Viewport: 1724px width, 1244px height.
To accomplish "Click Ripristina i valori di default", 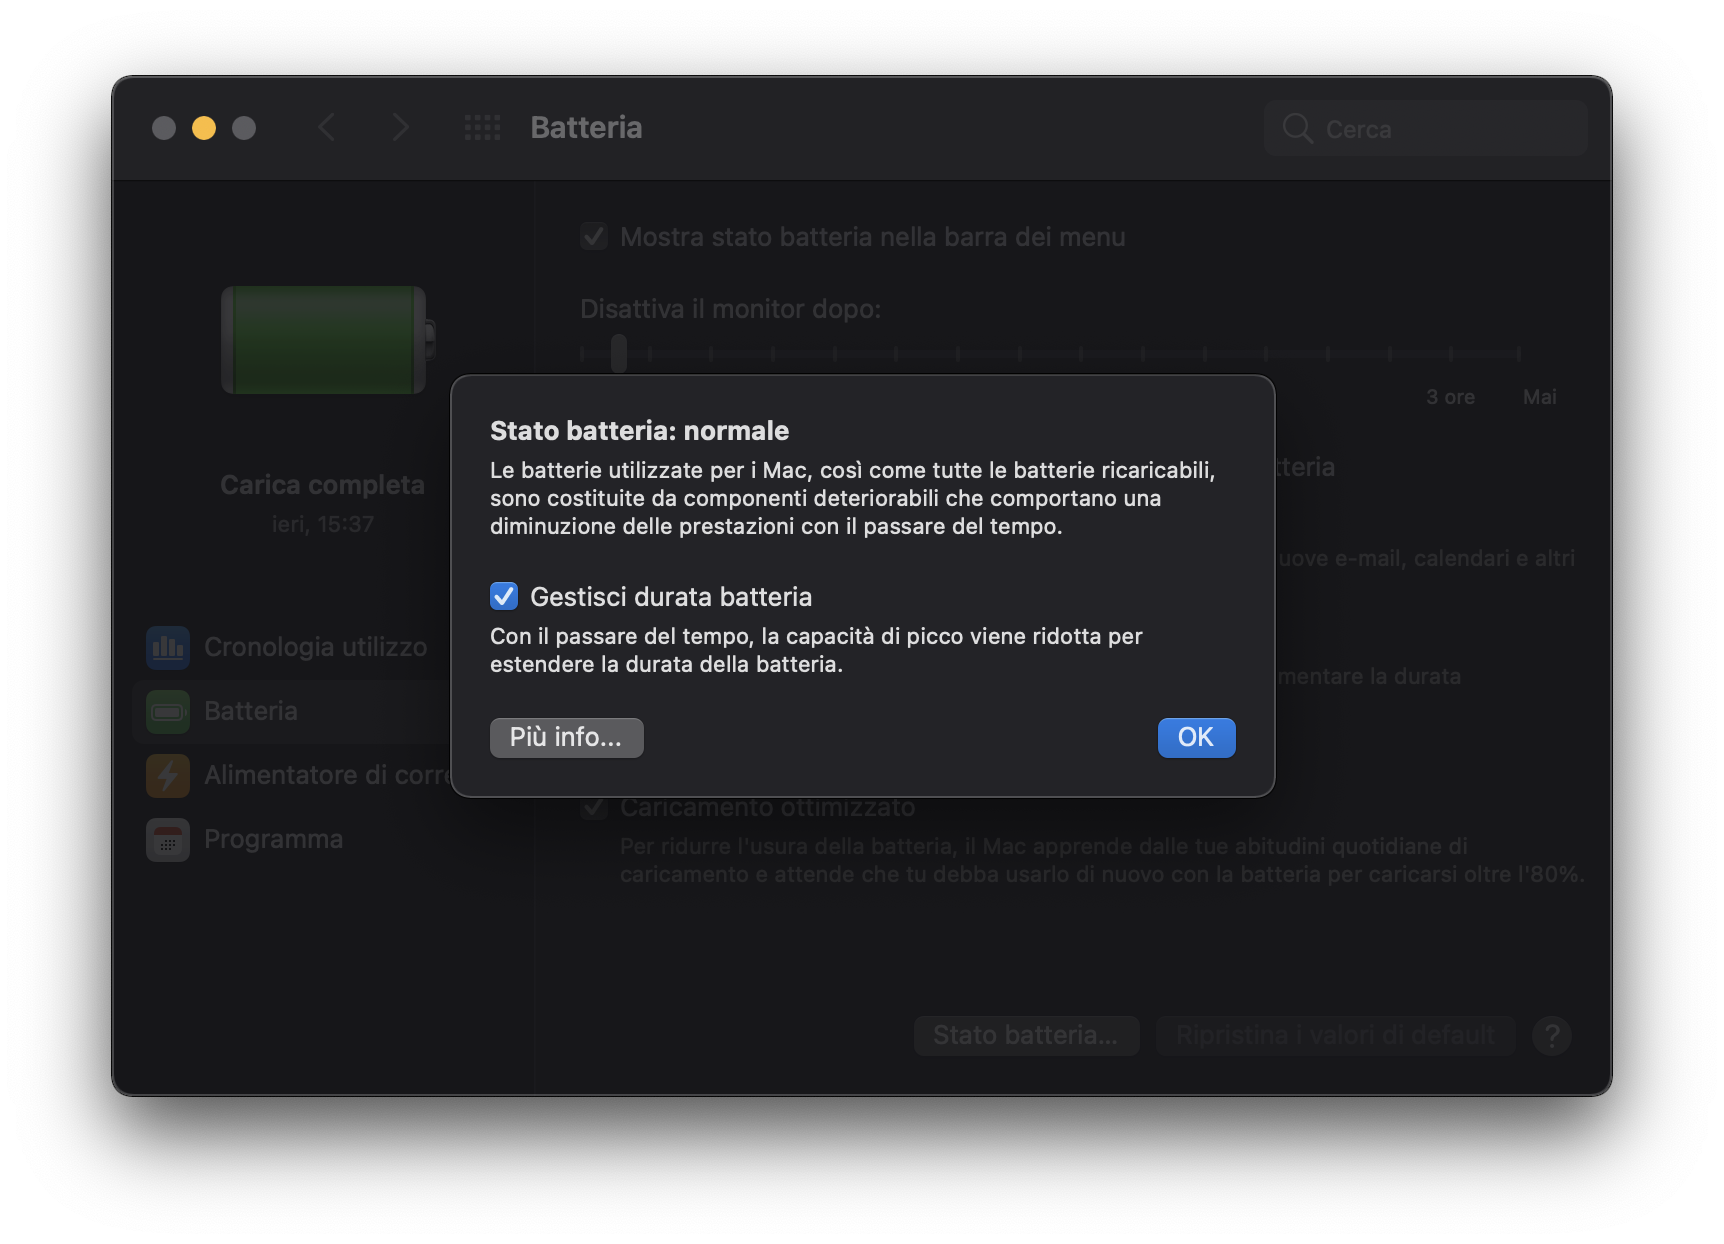I will coord(1335,1035).
